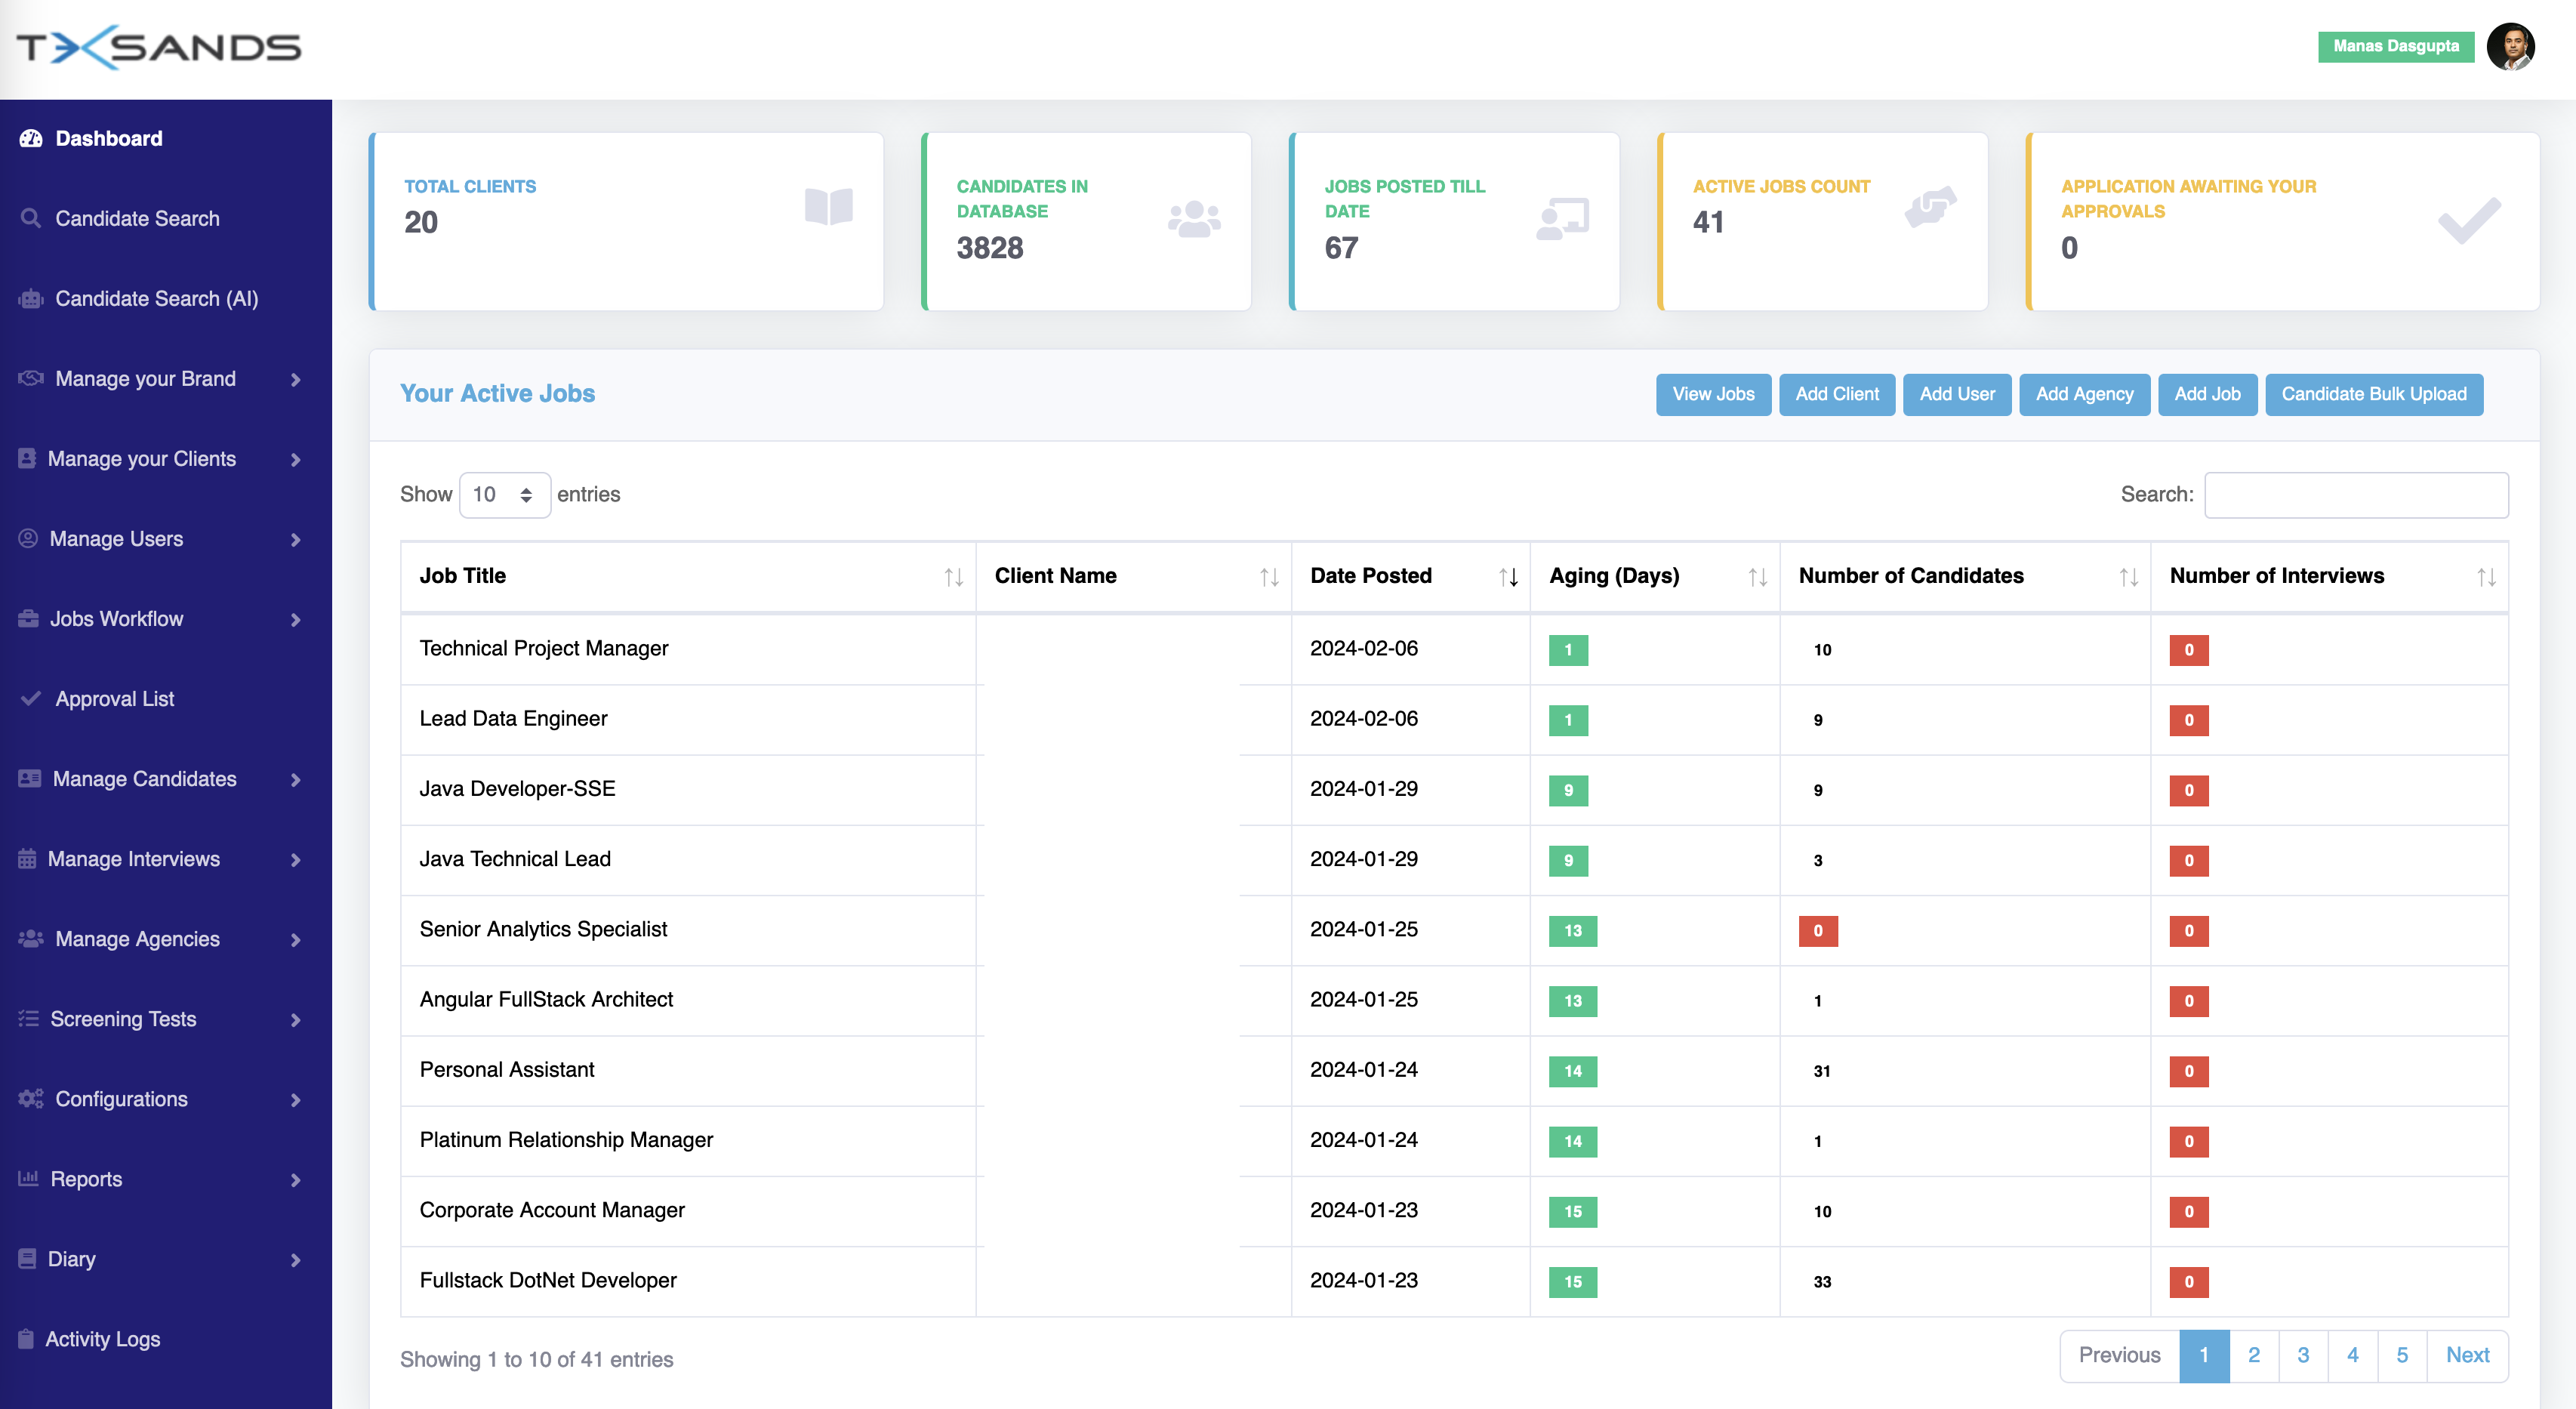Click the robot icon for Candidate Search (AI)

tap(31, 299)
